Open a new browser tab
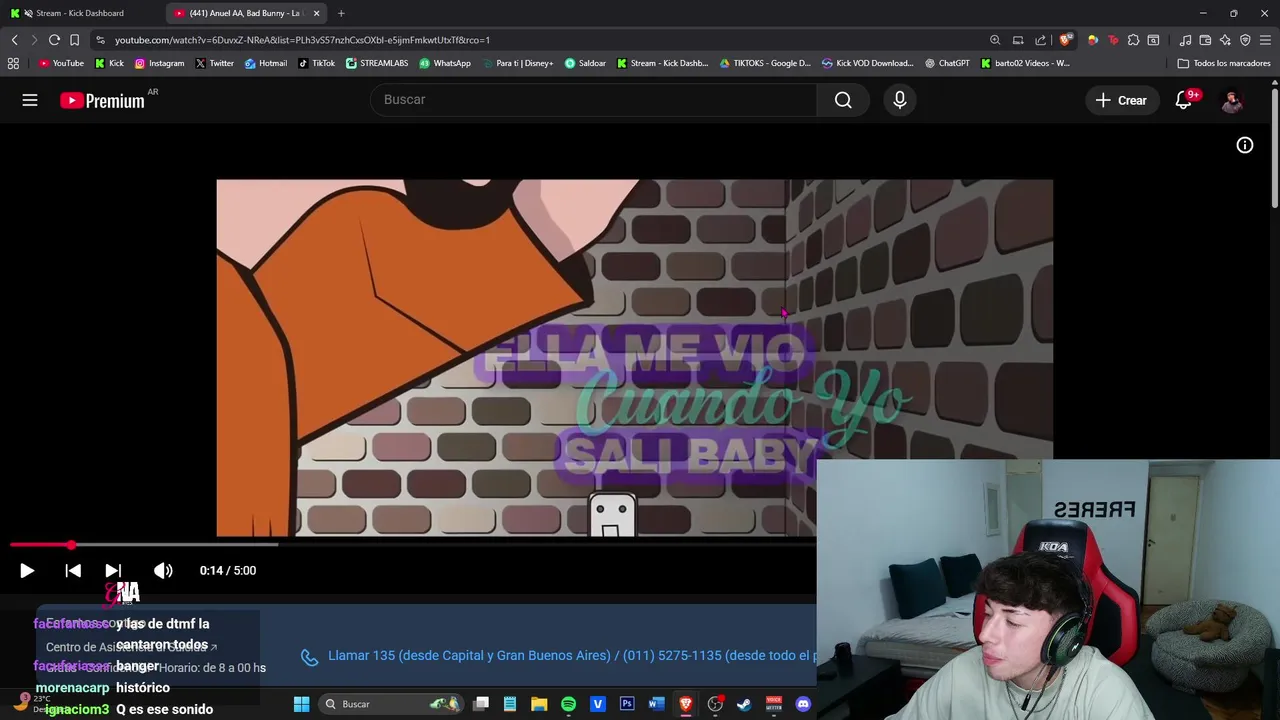The image size is (1280, 720). (x=341, y=13)
